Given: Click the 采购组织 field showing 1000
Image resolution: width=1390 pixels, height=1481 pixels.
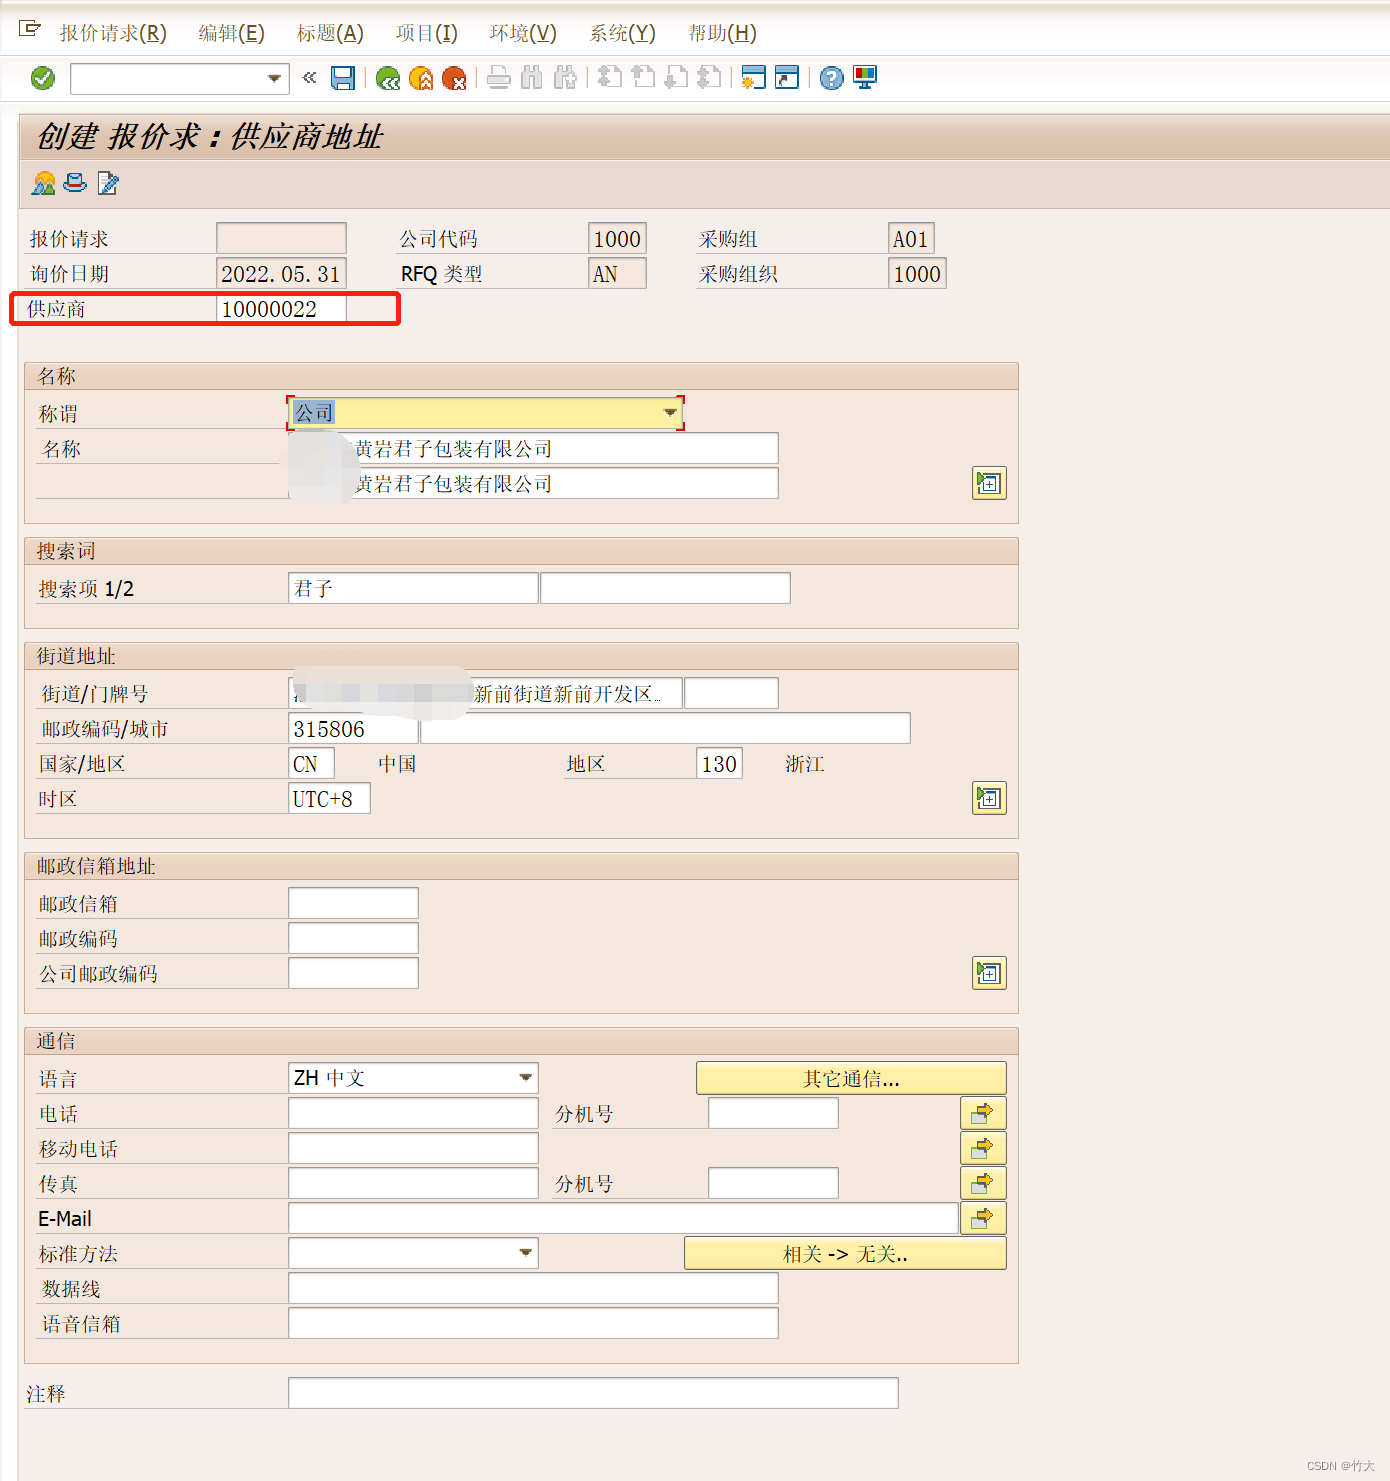Looking at the screenshot, I should click(x=917, y=273).
